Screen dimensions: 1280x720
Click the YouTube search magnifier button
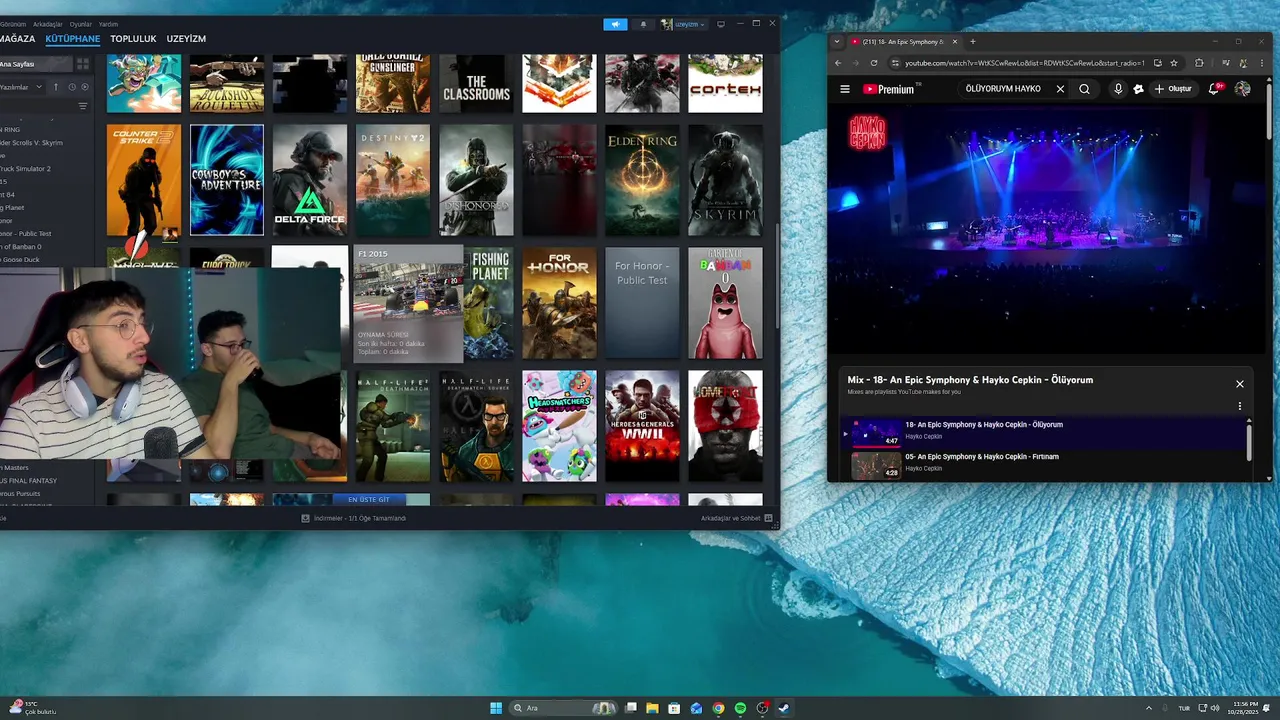(x=1084, y=89)
